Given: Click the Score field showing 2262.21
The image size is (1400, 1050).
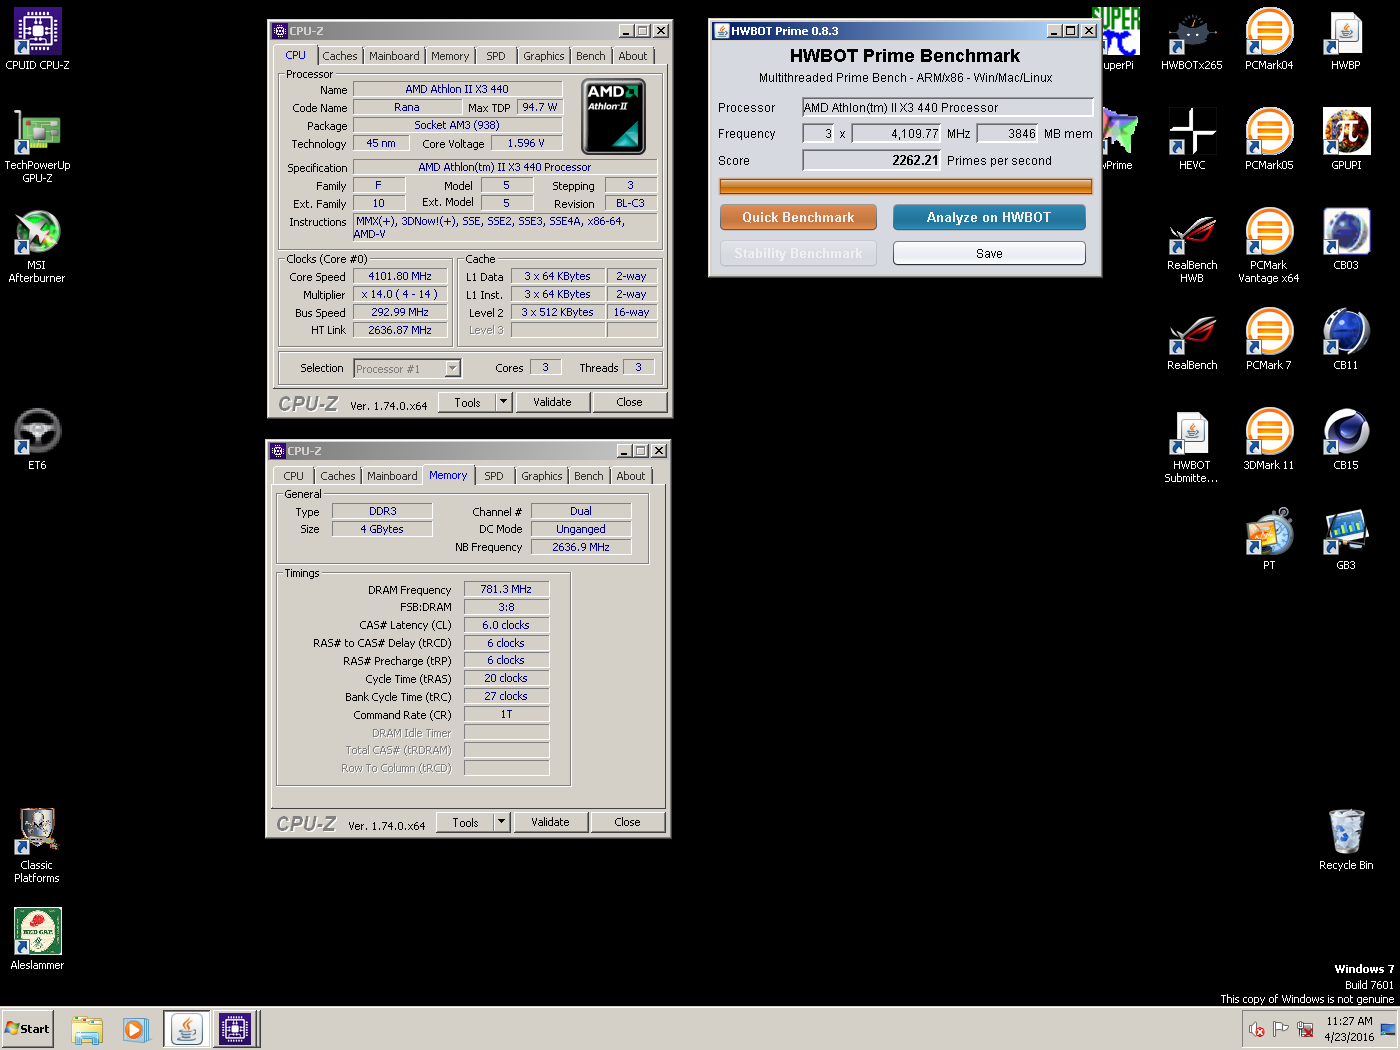Looking at the screenshot, I should pos(871,160).
